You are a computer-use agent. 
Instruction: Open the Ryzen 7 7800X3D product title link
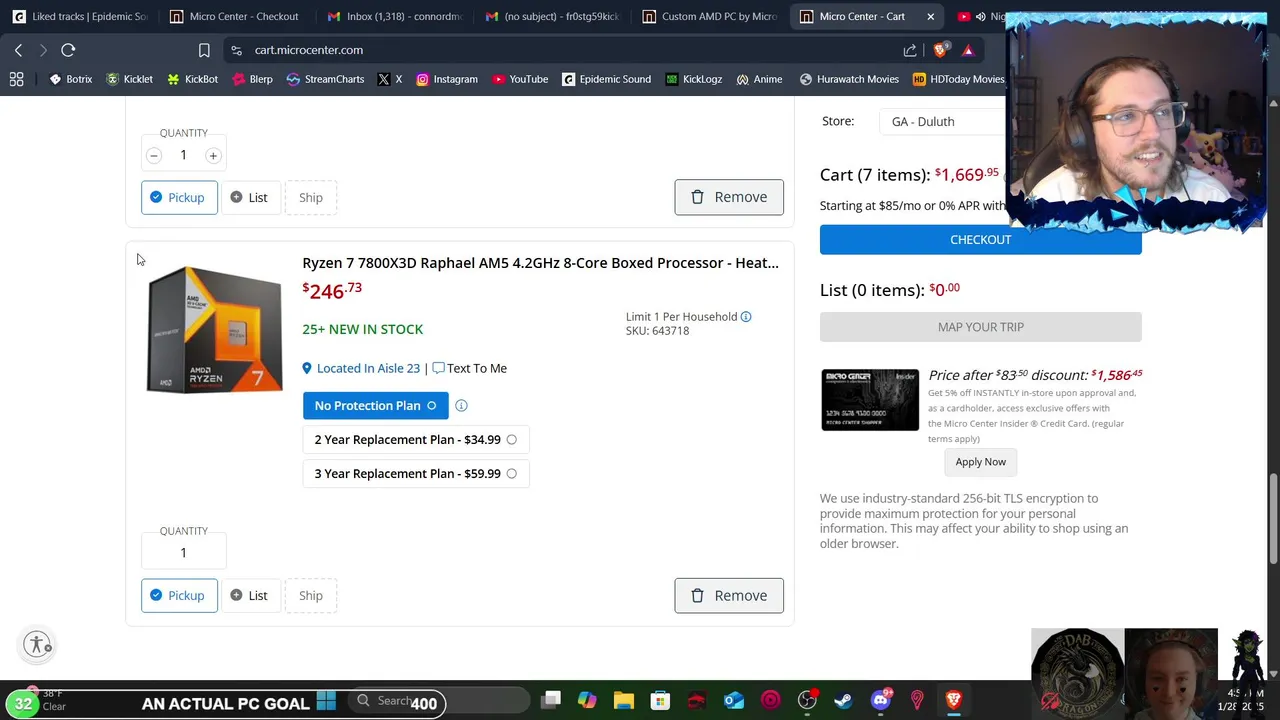pos(540,263)
